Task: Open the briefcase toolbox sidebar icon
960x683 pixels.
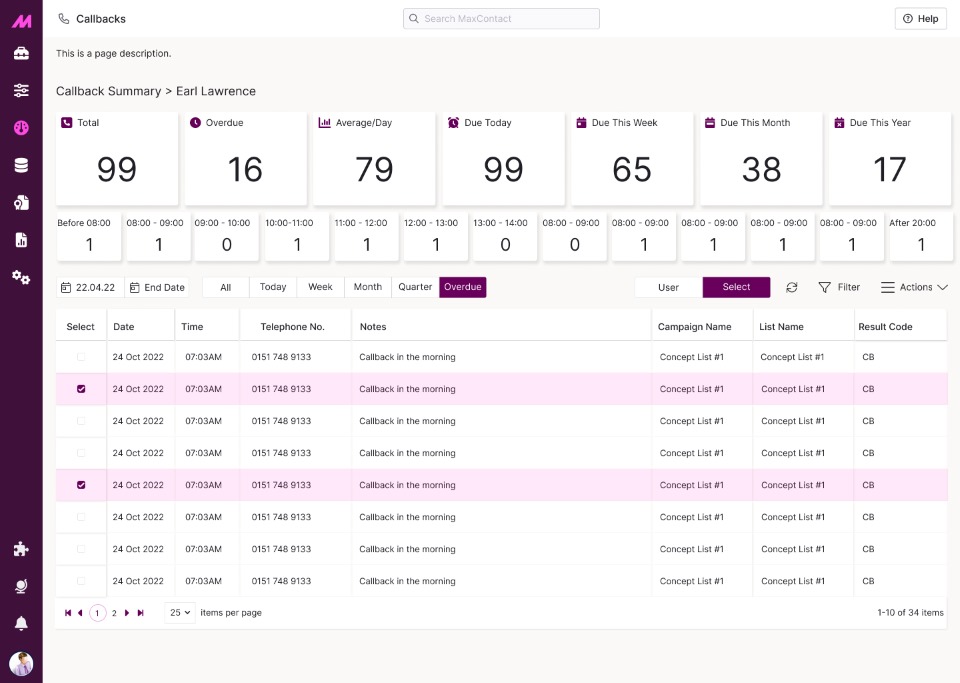Action: (21, 54)
